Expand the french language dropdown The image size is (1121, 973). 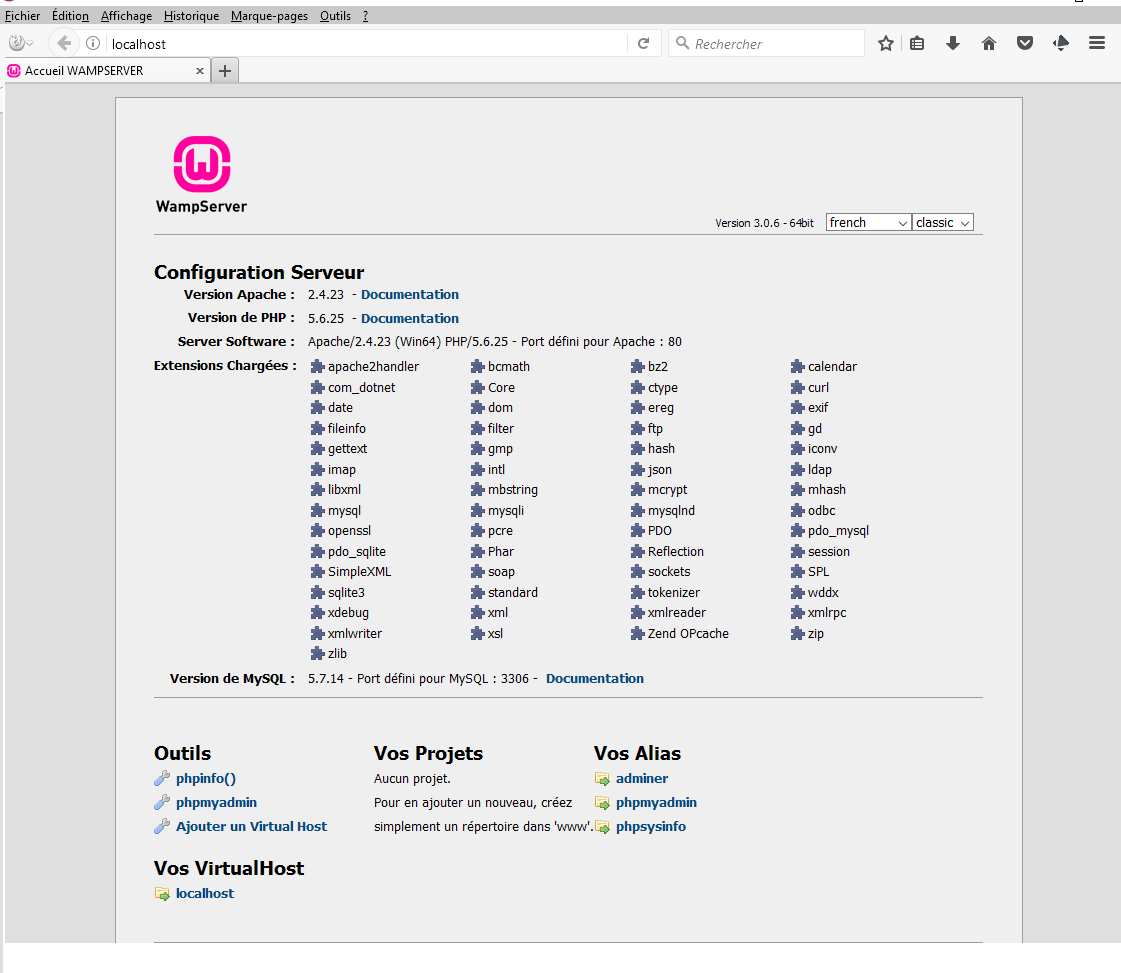click(x=867, y=222)
